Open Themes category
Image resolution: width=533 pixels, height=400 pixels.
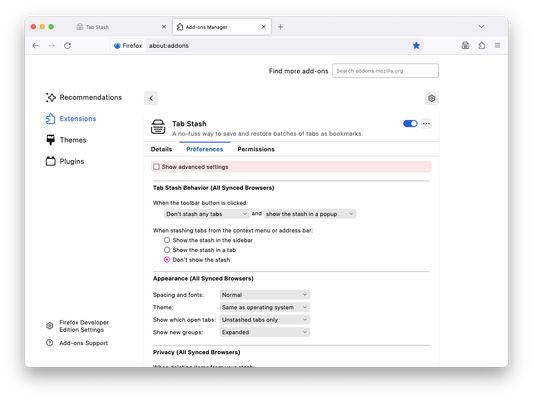(x=66, y=140)
